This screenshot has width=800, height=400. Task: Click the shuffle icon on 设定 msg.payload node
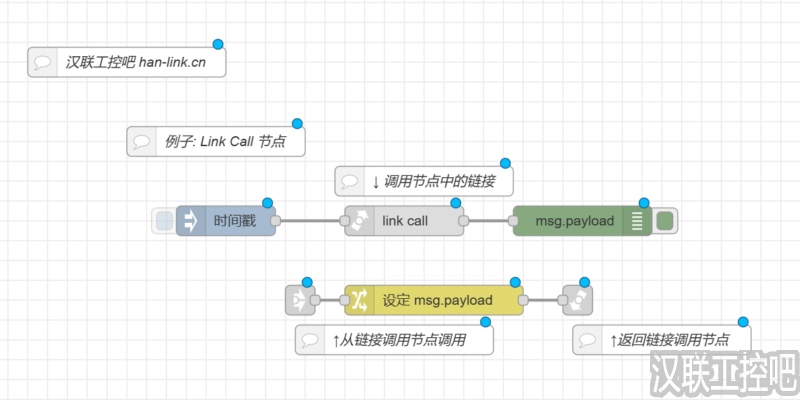click(359, 300)
